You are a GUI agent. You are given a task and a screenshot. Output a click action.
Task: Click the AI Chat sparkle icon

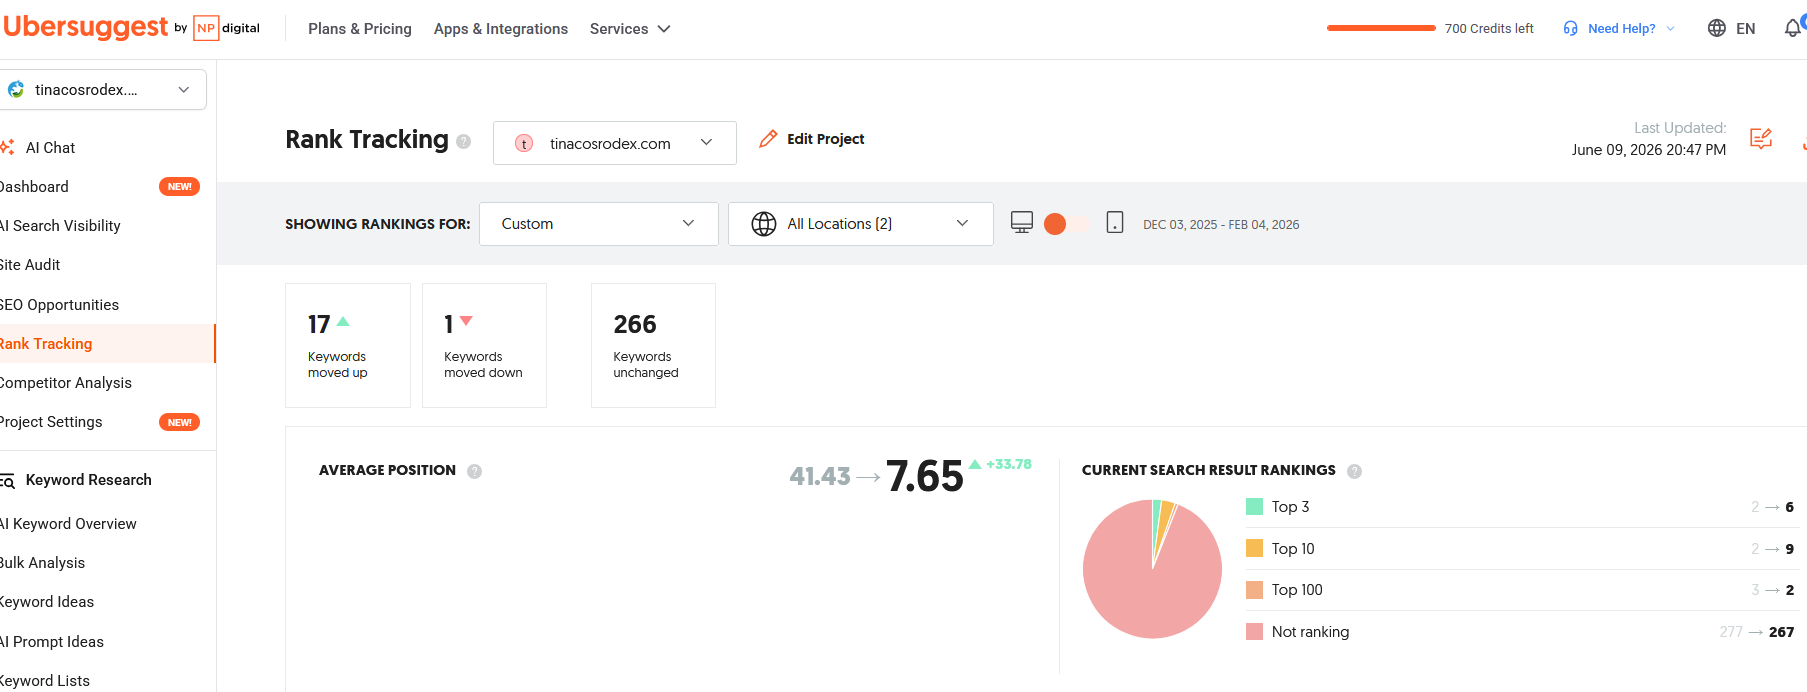[x=7, y=147]
